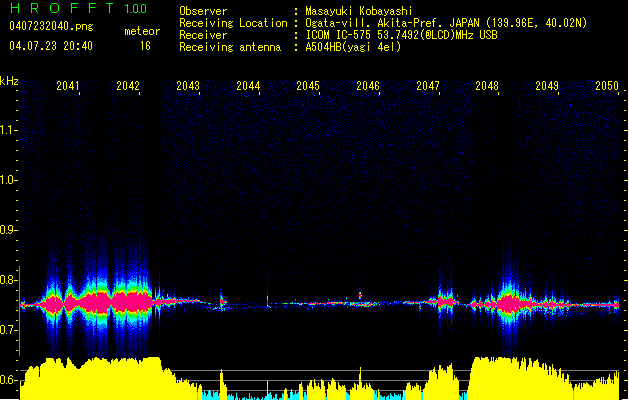Click the HROFFT 1.0.0 title text

[78, 8]
